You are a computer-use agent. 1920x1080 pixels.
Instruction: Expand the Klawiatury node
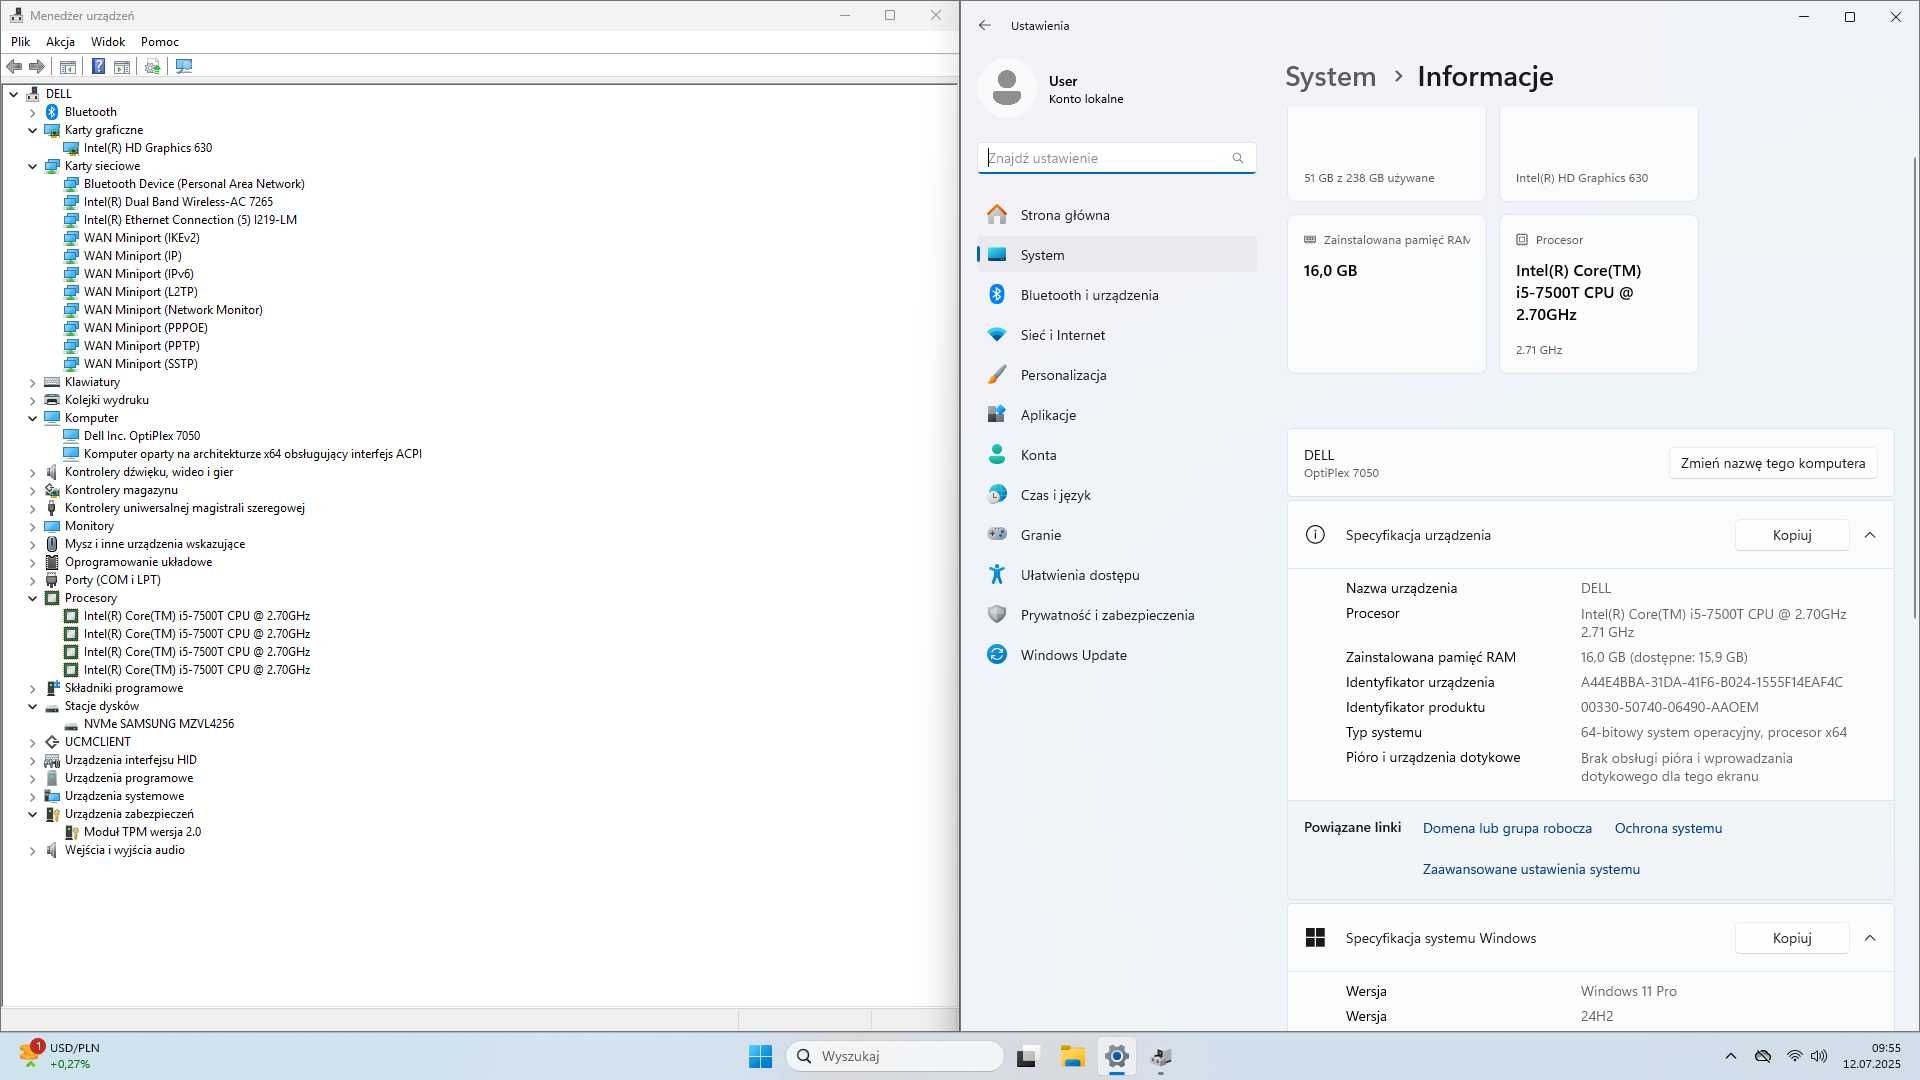[x=32, y=382]
